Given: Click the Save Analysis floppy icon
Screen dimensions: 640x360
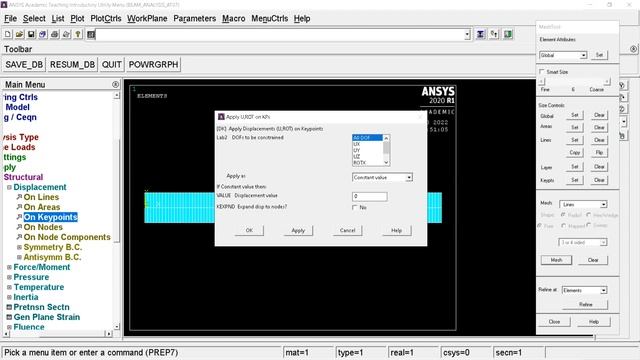Looking at the screenshot, I should click(x=31, y=35).
